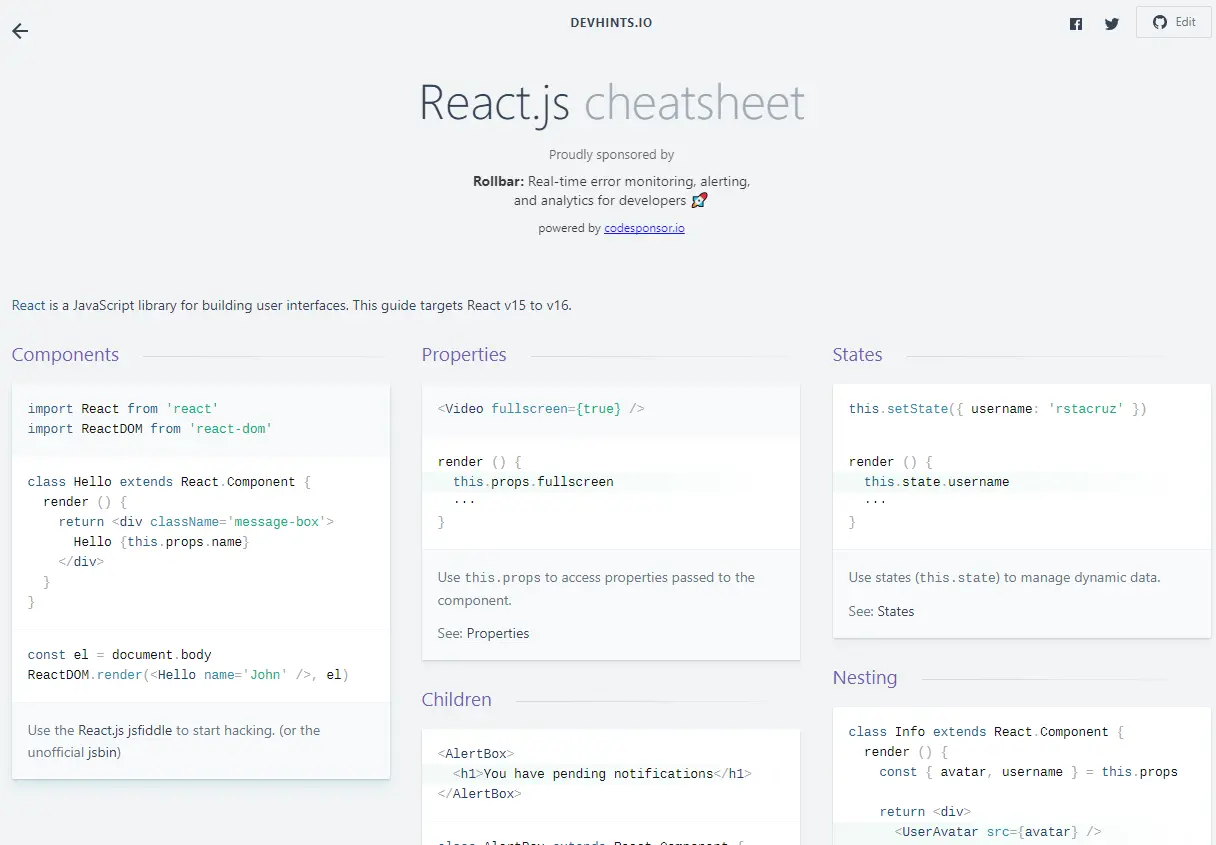
Task: Click '<UserAvatar src={avatar} />' code line
Action: 998,832
